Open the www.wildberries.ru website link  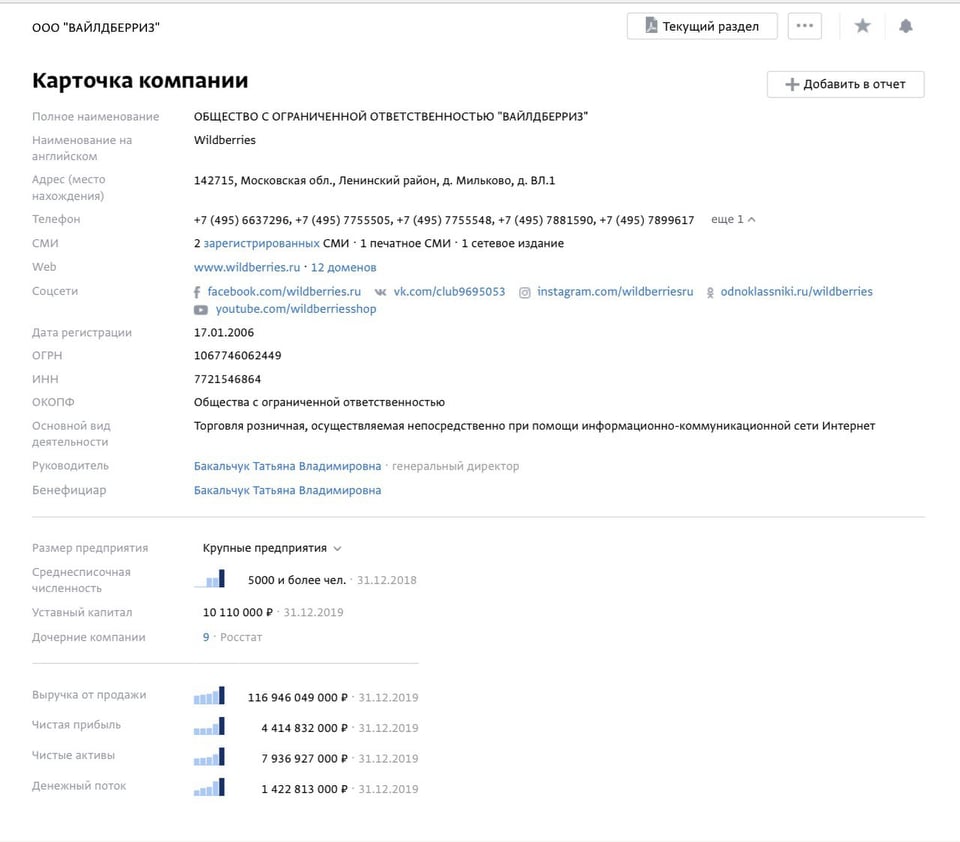tap(247, 267)
